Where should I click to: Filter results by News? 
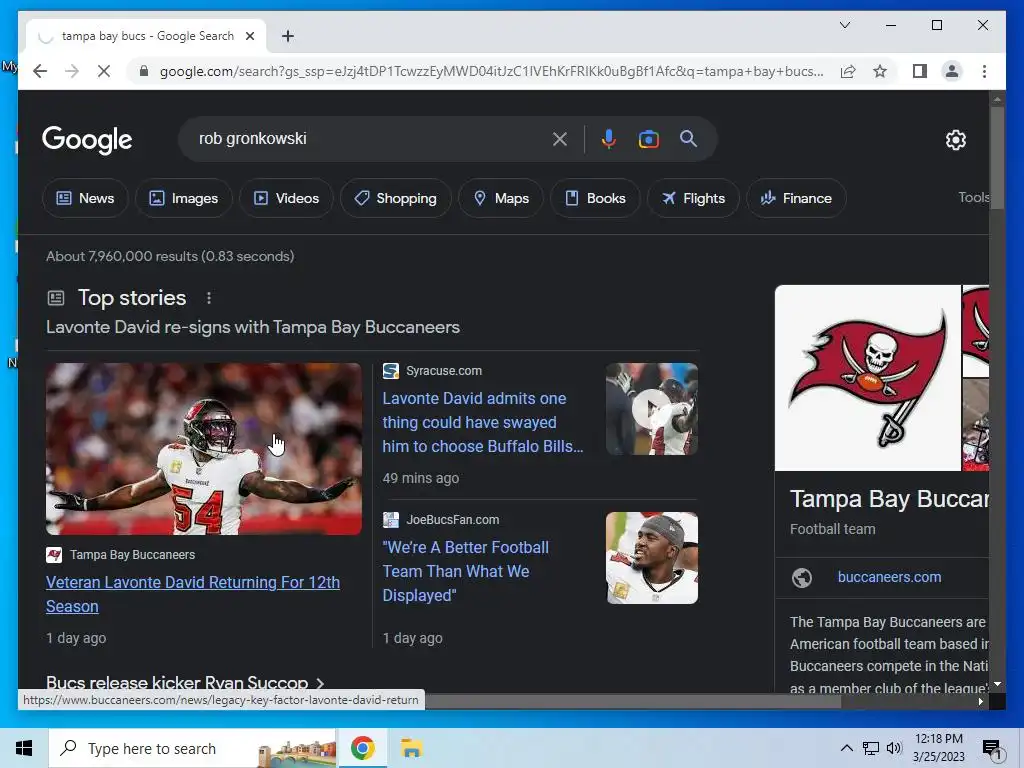tap(85, 198)
